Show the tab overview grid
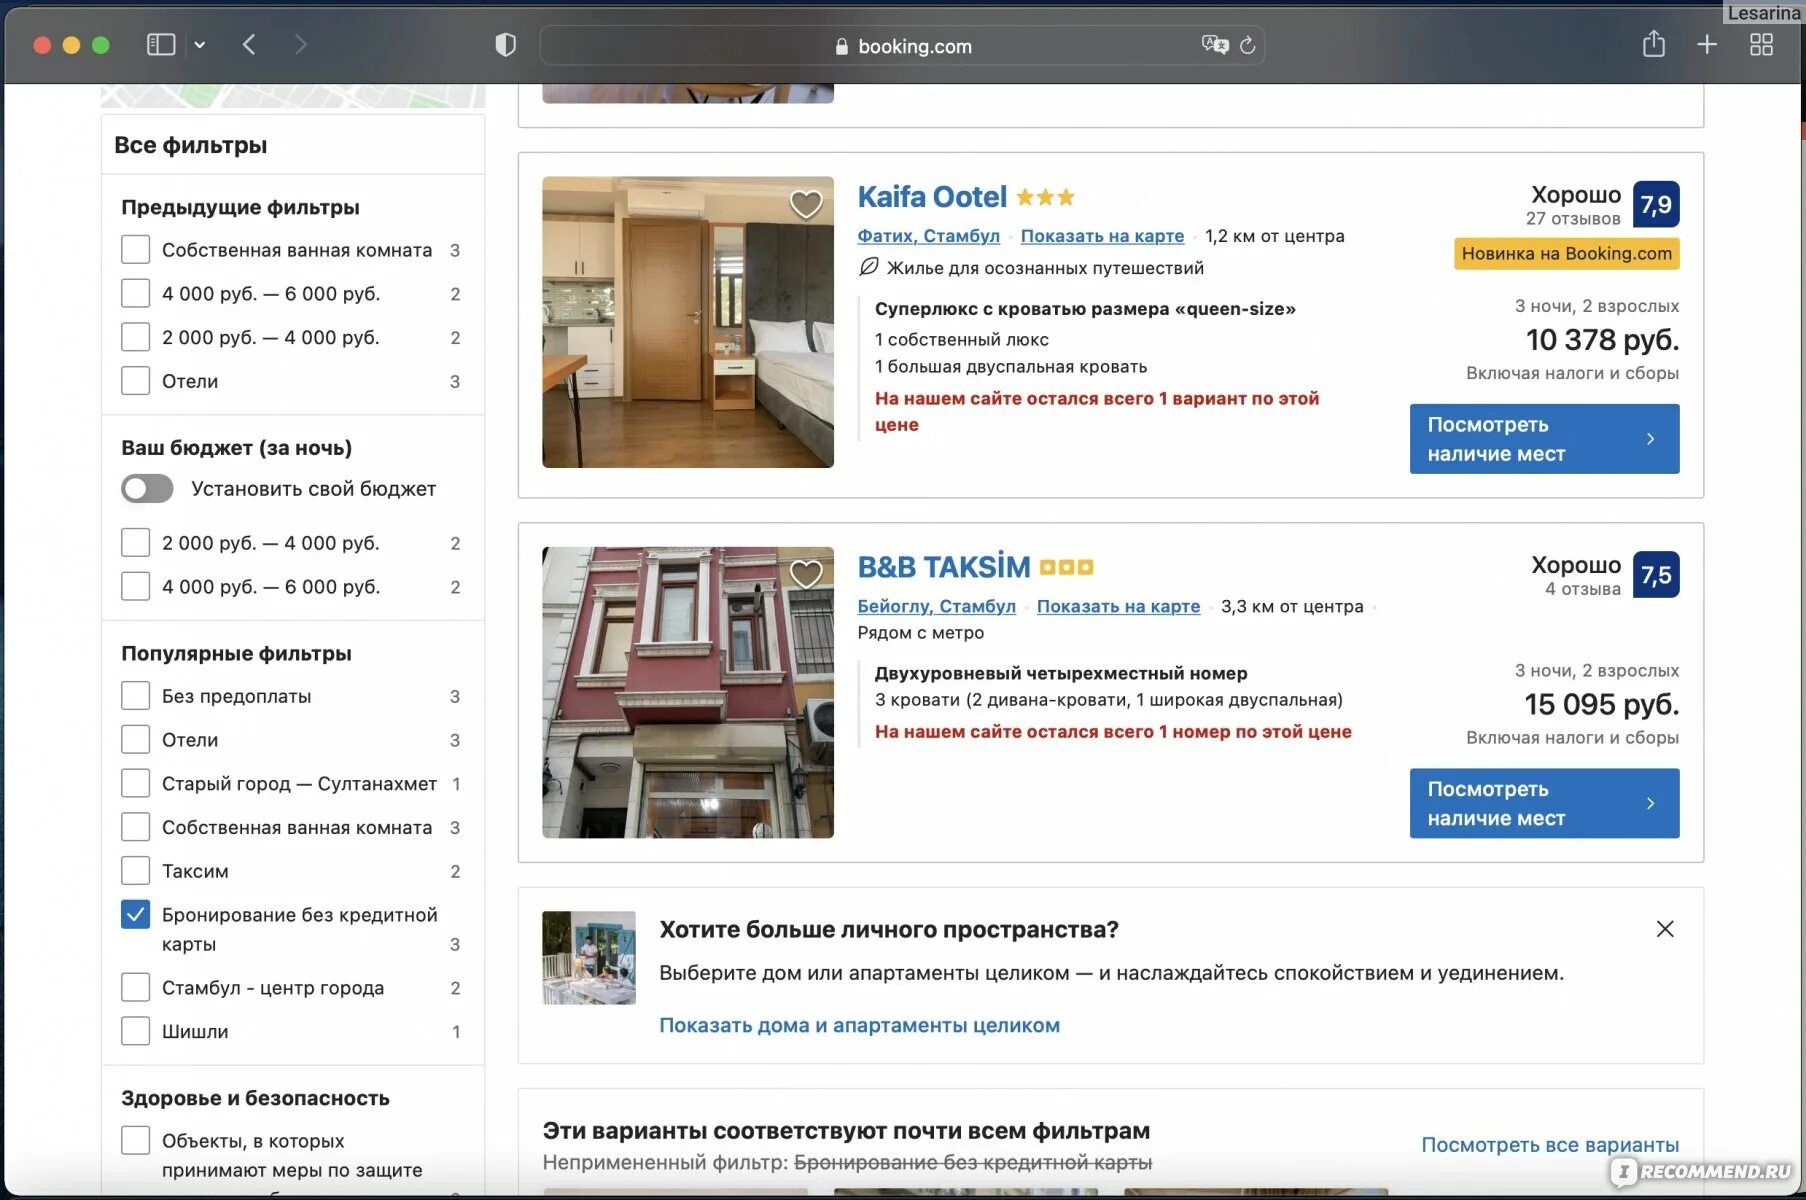 tap(1761, 45)
